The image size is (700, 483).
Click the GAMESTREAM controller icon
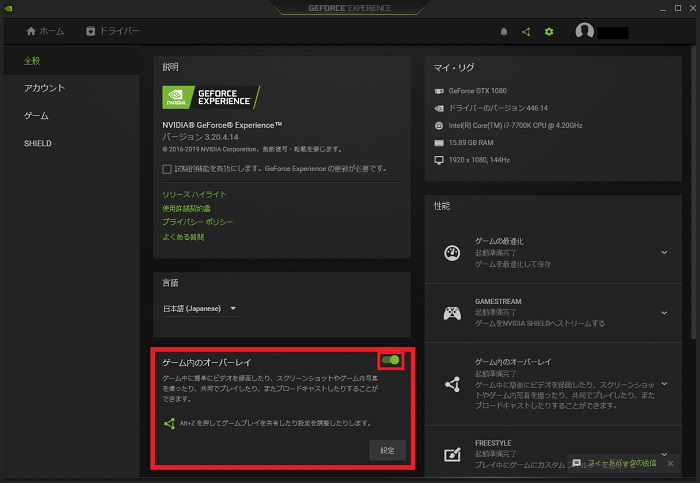click(452, 313)
